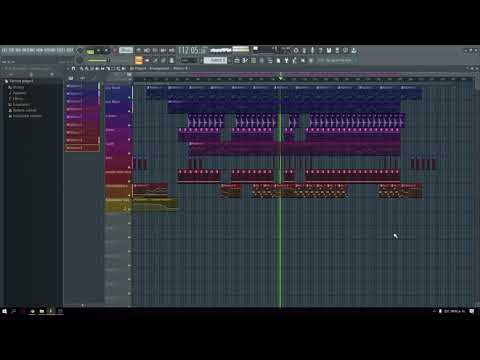480x360 pixels.
Task: Click the help question mark icon
Action: (x=320, y=50)
